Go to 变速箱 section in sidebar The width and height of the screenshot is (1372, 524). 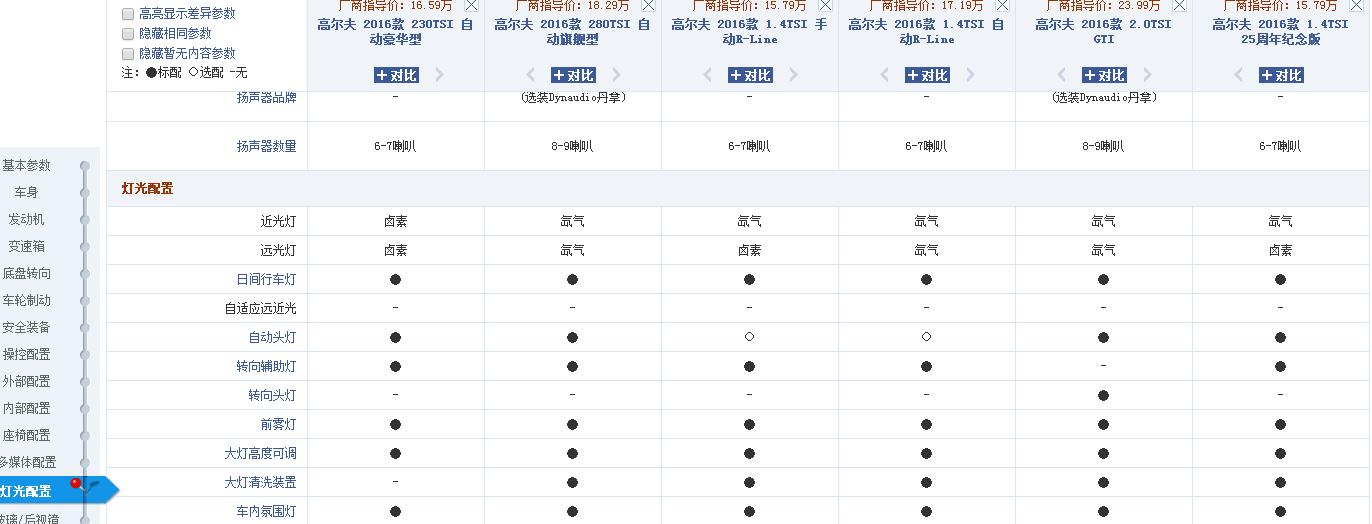[x=26, y=246]
